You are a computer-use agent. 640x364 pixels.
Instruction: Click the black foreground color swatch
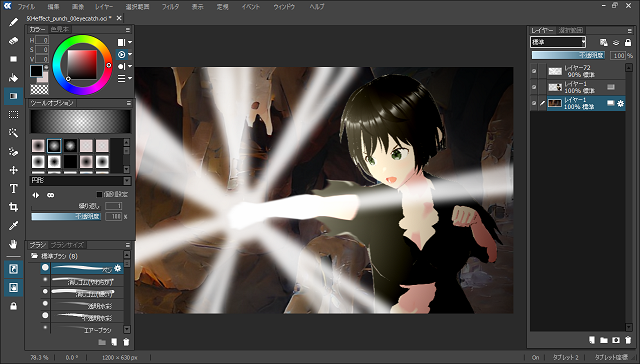(x=36, y=71)
